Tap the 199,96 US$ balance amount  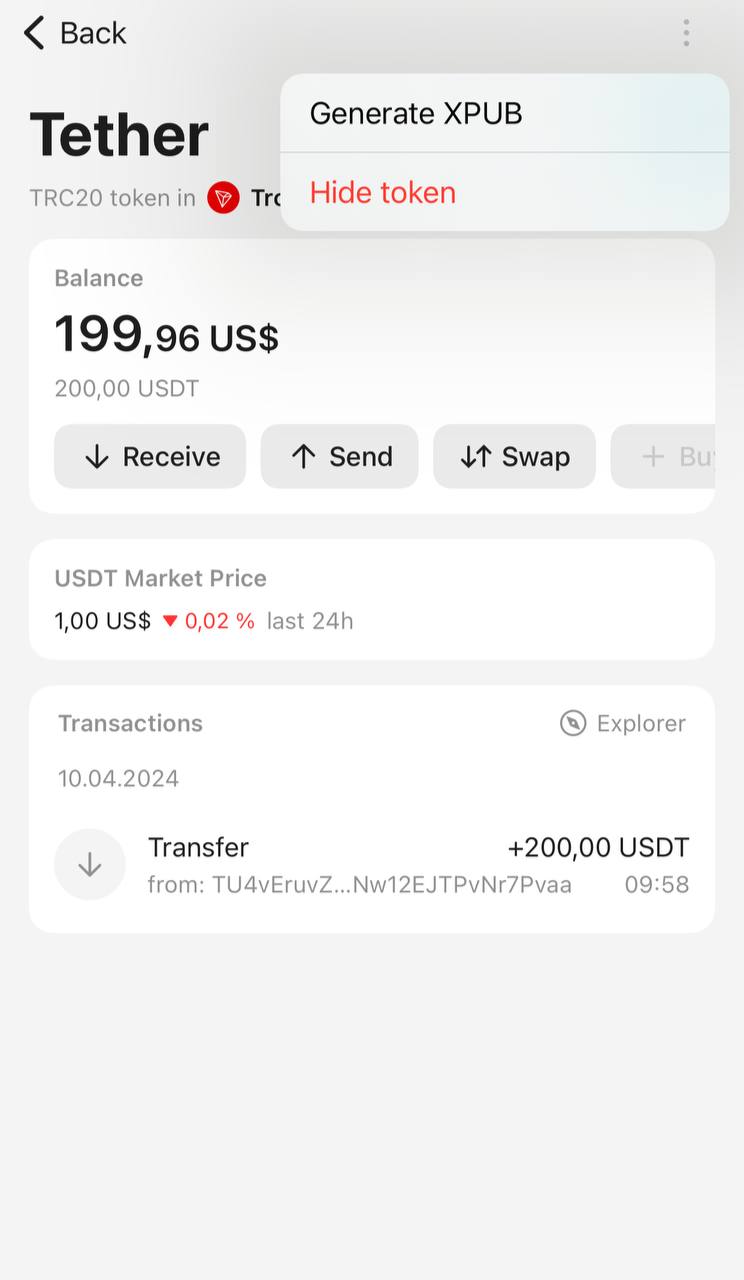(x=166, y=335)
